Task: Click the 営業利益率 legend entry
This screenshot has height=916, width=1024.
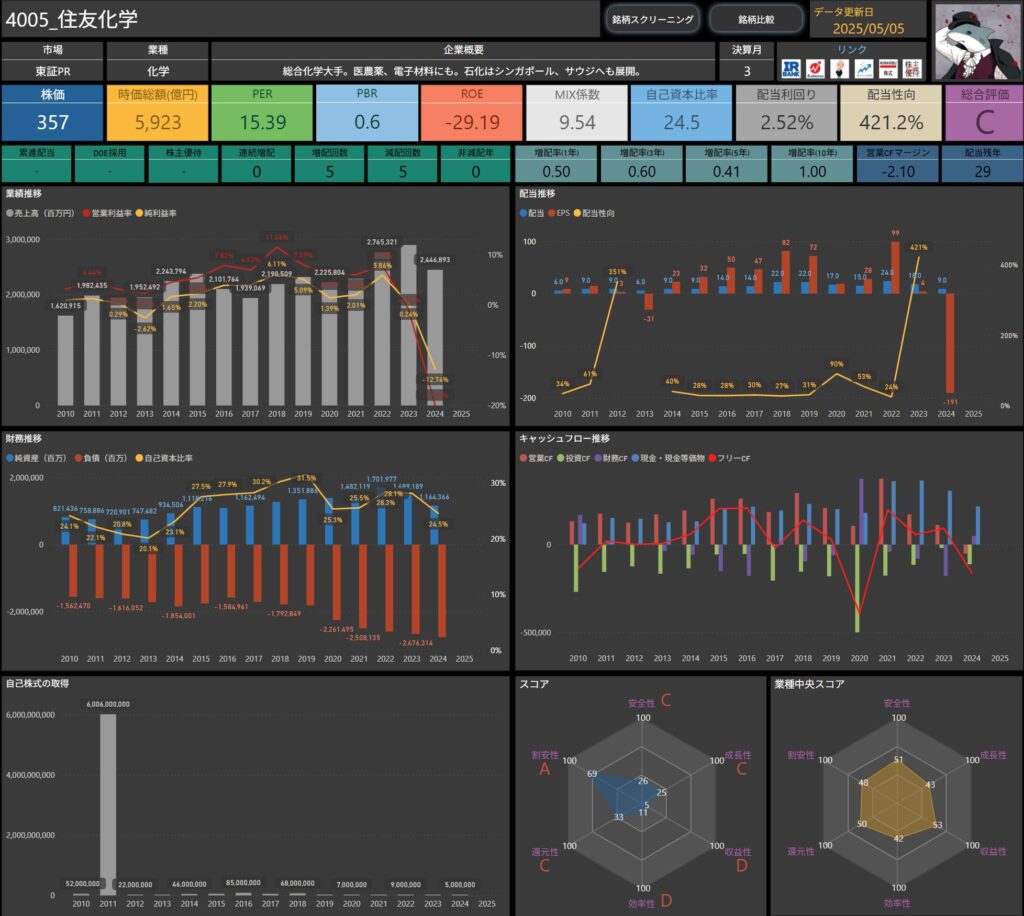Action: coord(108,213)
